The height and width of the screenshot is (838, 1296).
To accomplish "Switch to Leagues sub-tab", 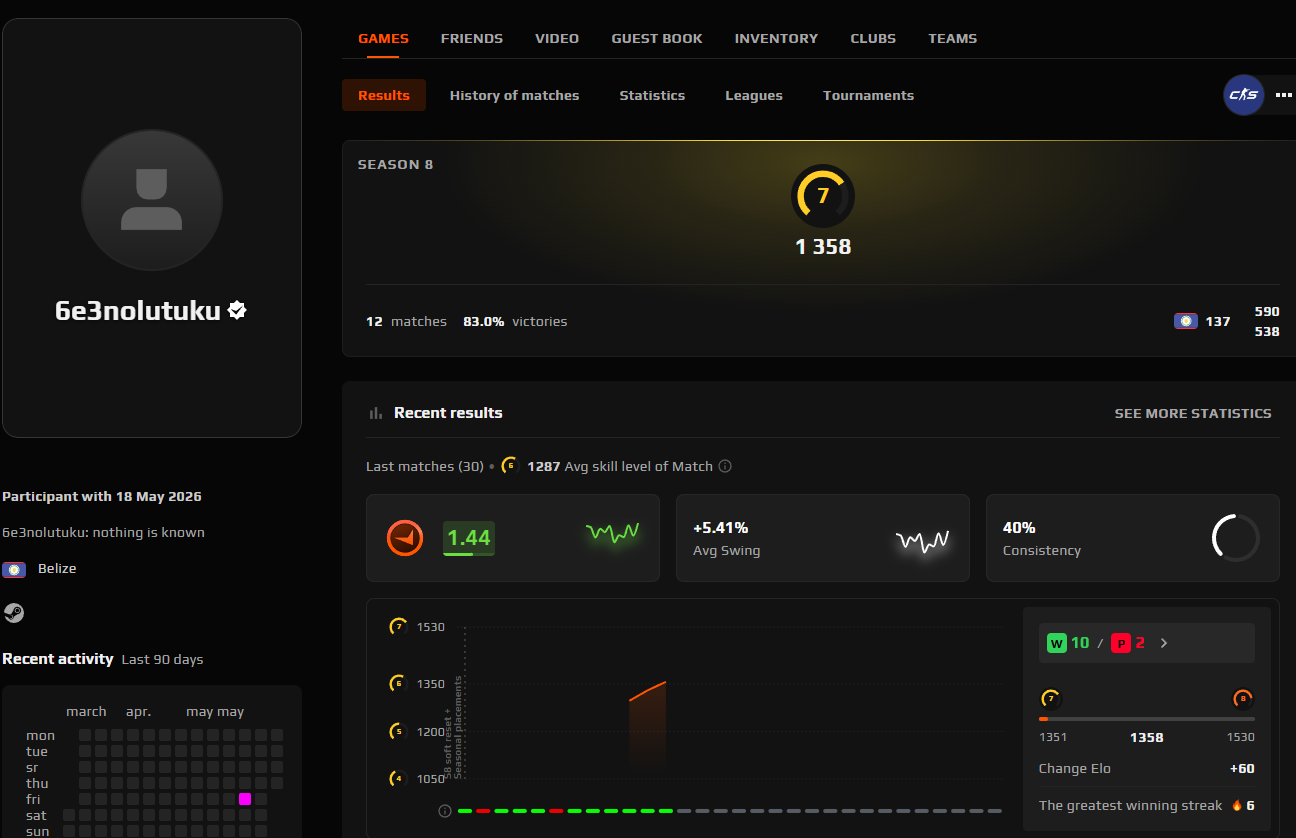I will [754, 95].
